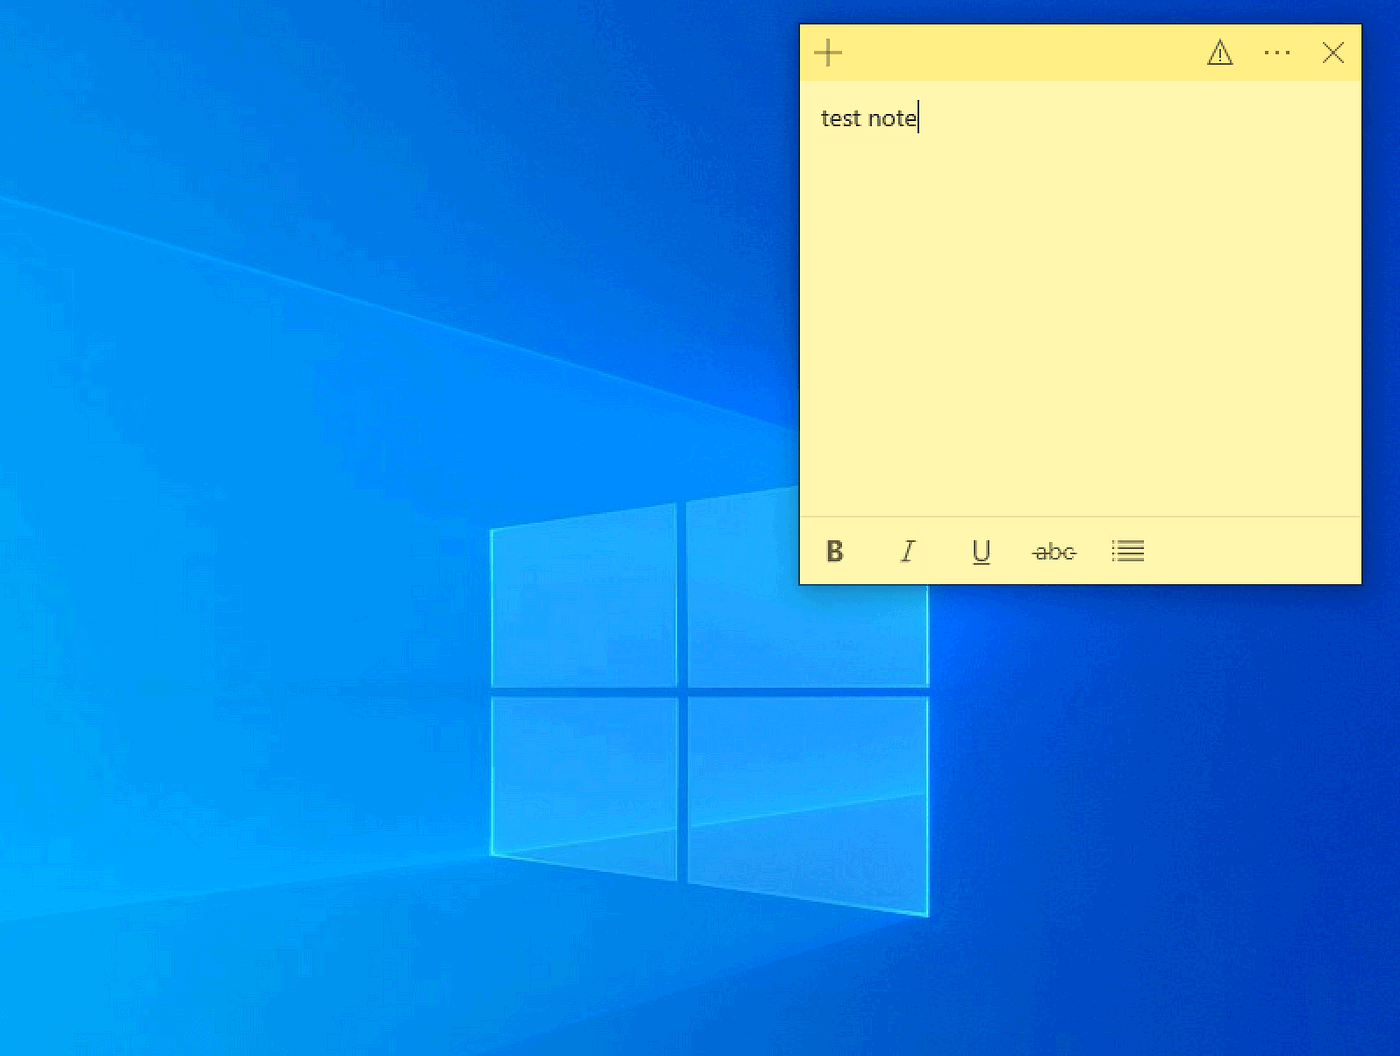Viewport: 1400px width, 1056px height.
Task: Click the warning triangle icon in the note header
Action: pos(1220,53)
